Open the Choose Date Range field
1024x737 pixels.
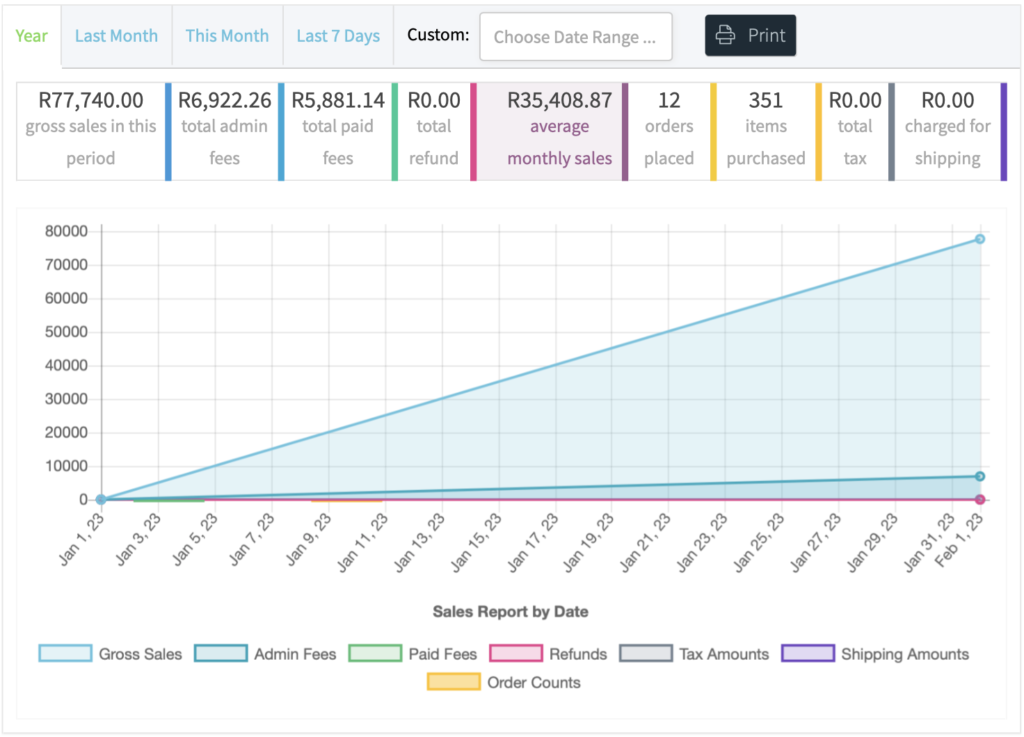coord(576,37)
